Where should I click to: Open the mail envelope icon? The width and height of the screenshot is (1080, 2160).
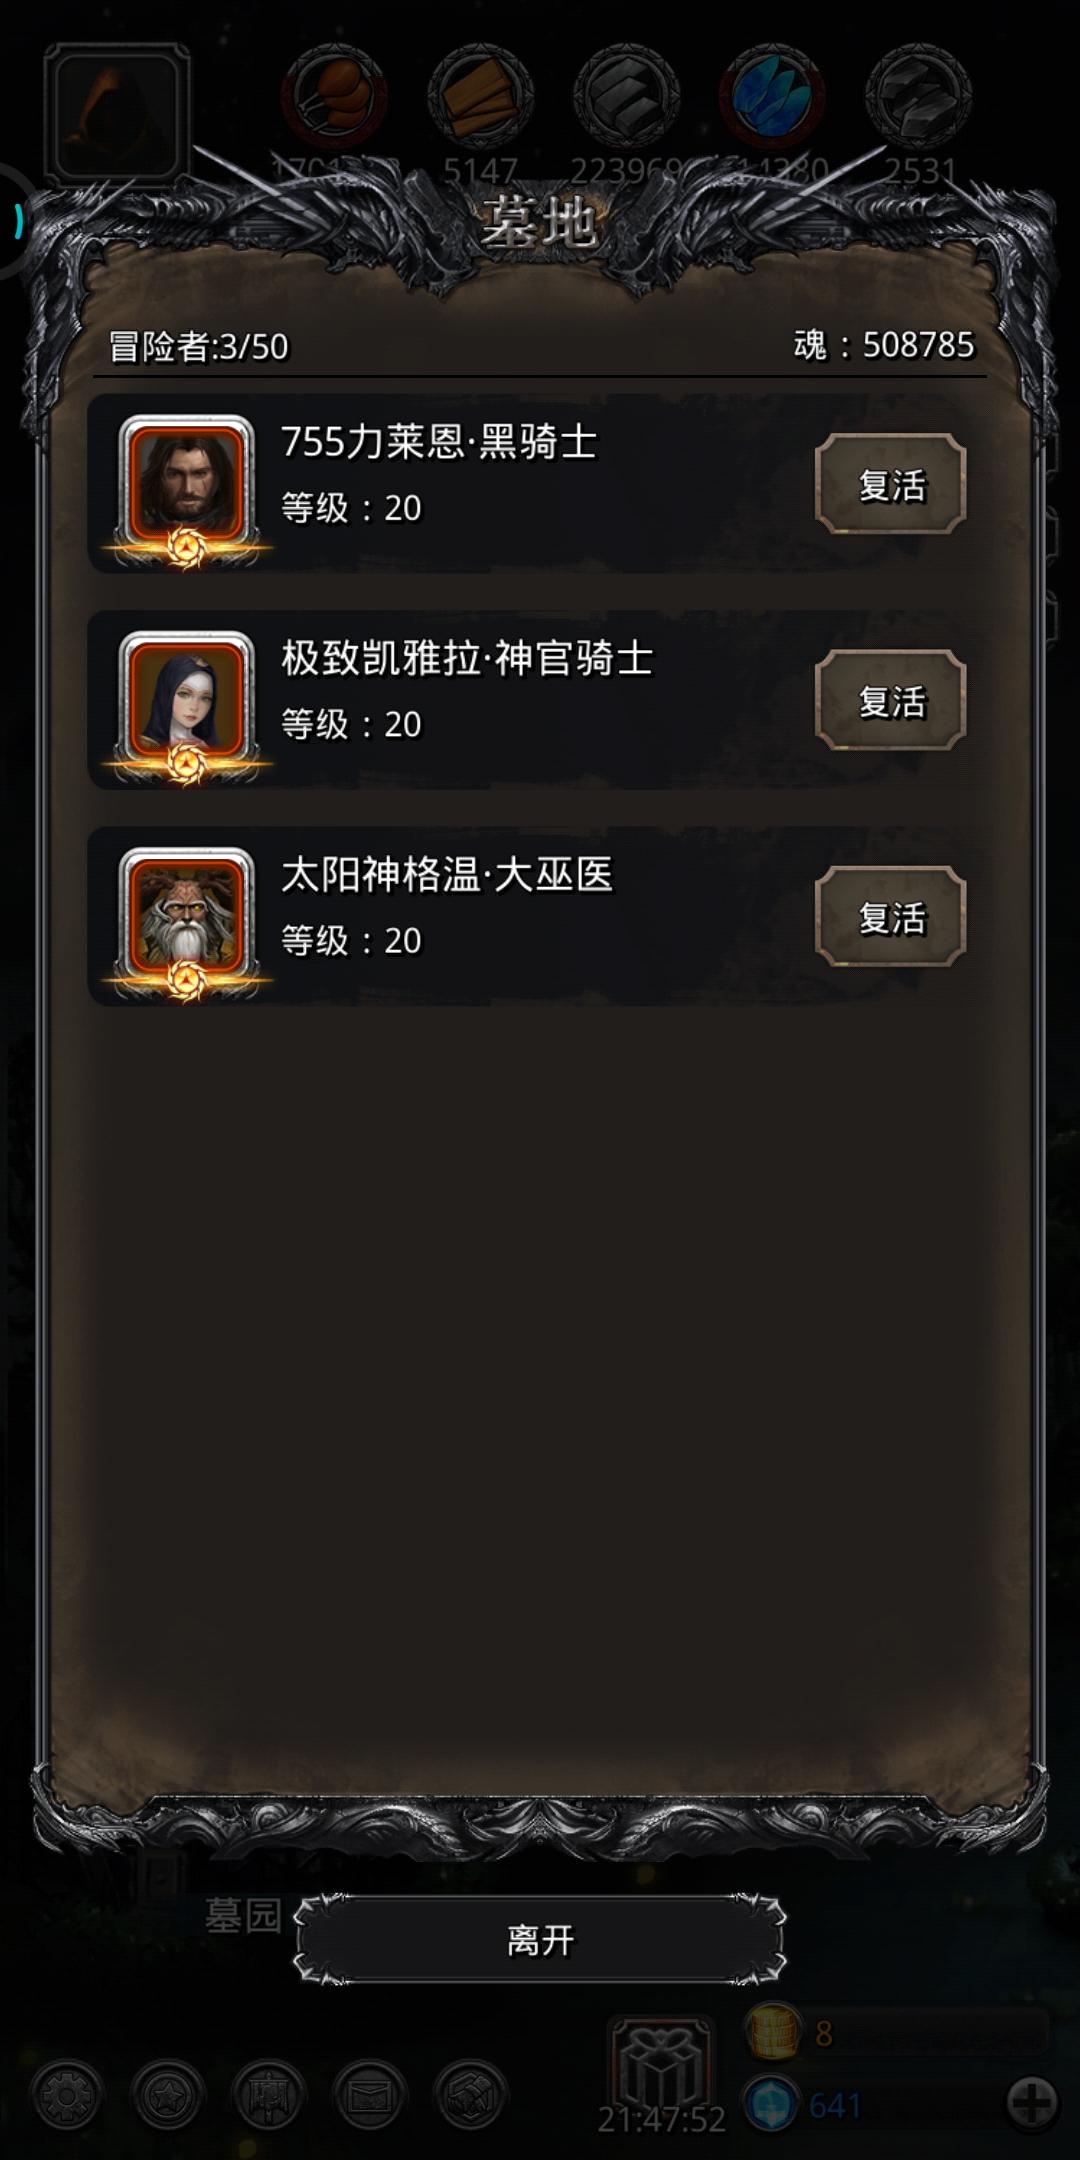point(369,2095)
